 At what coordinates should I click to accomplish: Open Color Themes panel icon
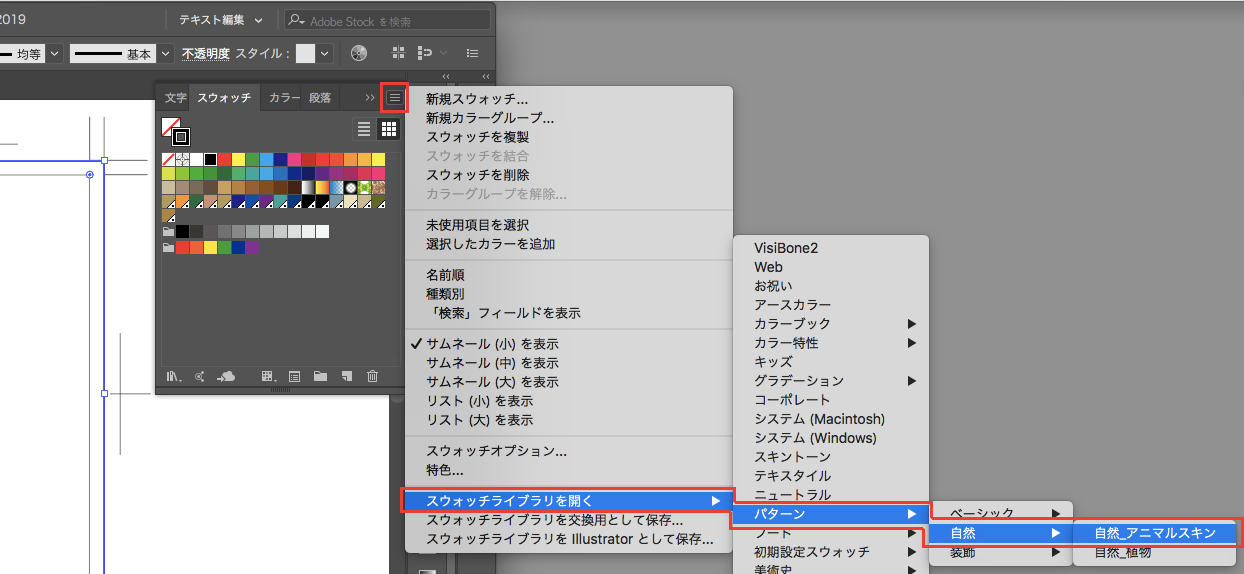200,376
